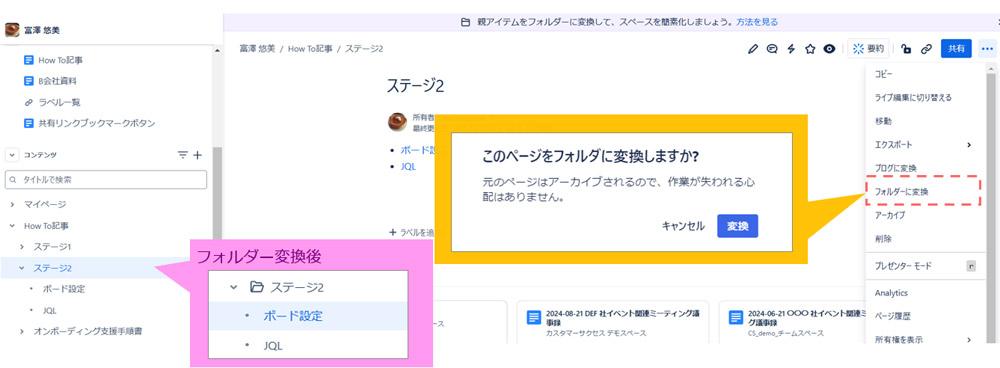
Task: Open 富澤 悠美 space header in sidebar
Action: coord(33,30)
